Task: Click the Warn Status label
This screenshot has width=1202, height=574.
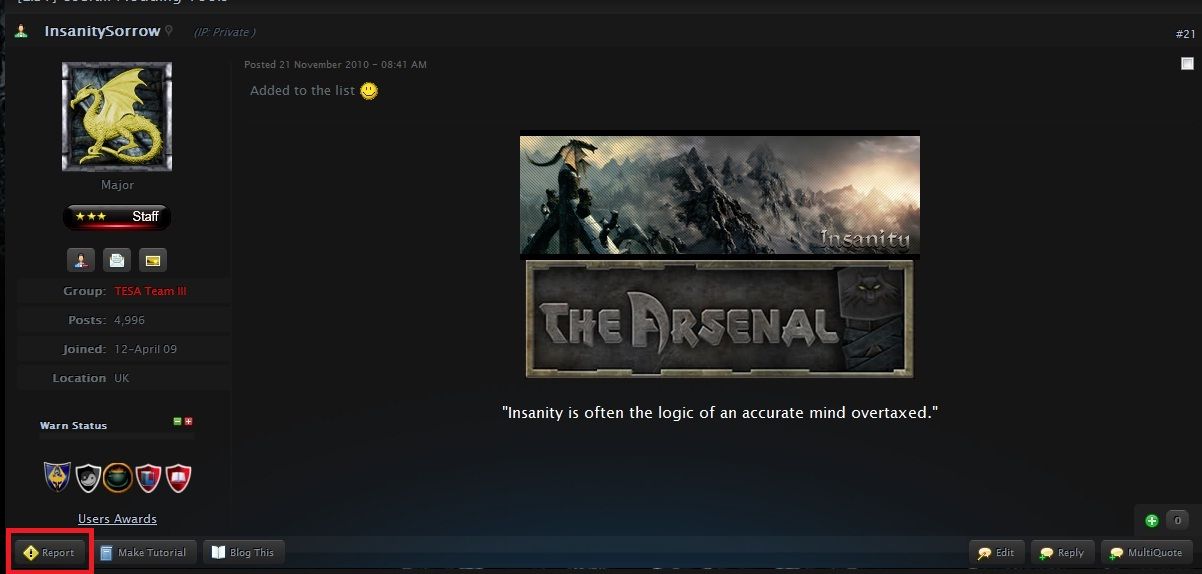Action: 73,425
